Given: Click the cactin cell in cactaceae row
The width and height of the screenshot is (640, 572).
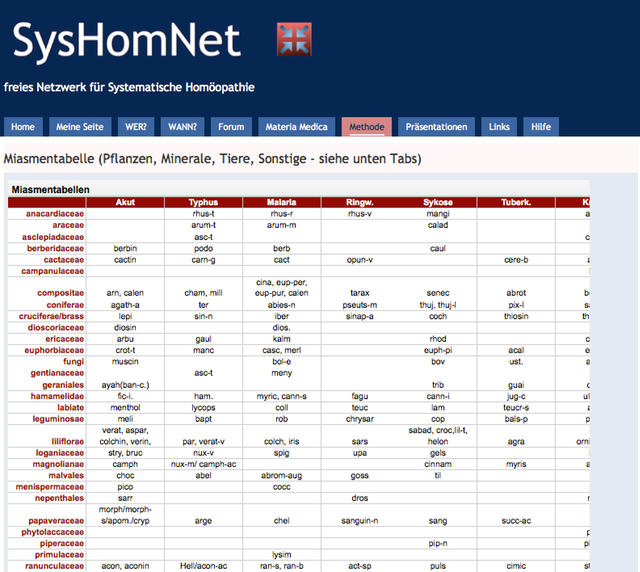Looking at the screenshot, I should 125,260.
